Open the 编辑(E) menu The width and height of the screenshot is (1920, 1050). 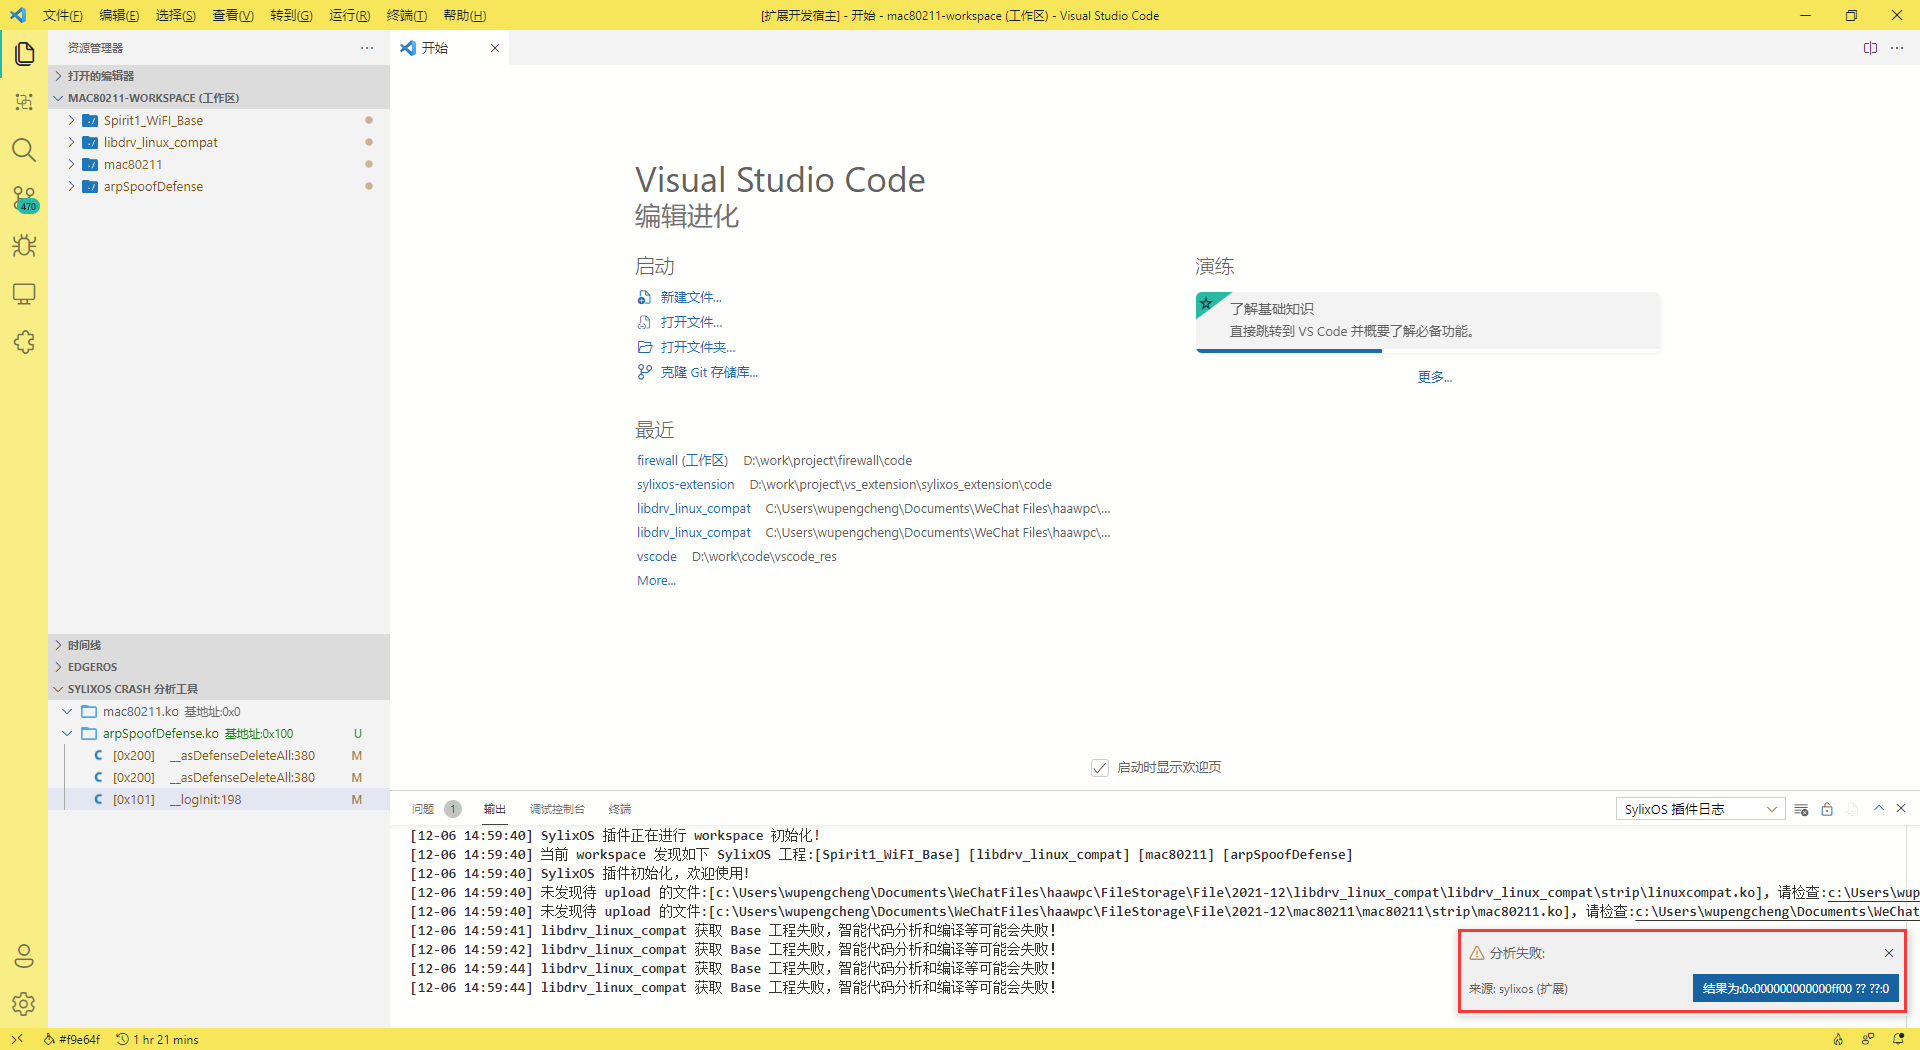tap(119, 15)
